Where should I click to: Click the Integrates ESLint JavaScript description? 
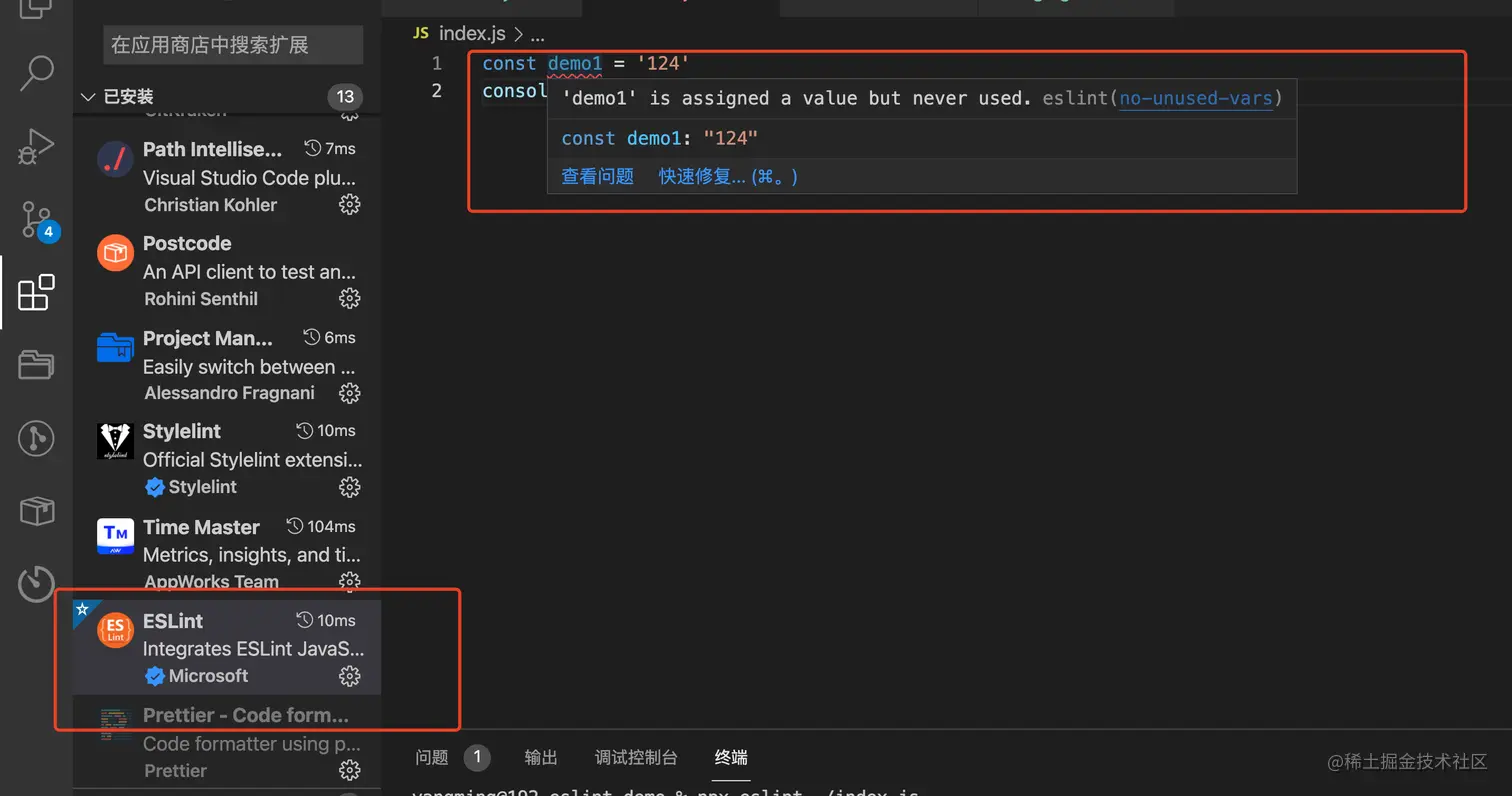click(x=253, y=648)
